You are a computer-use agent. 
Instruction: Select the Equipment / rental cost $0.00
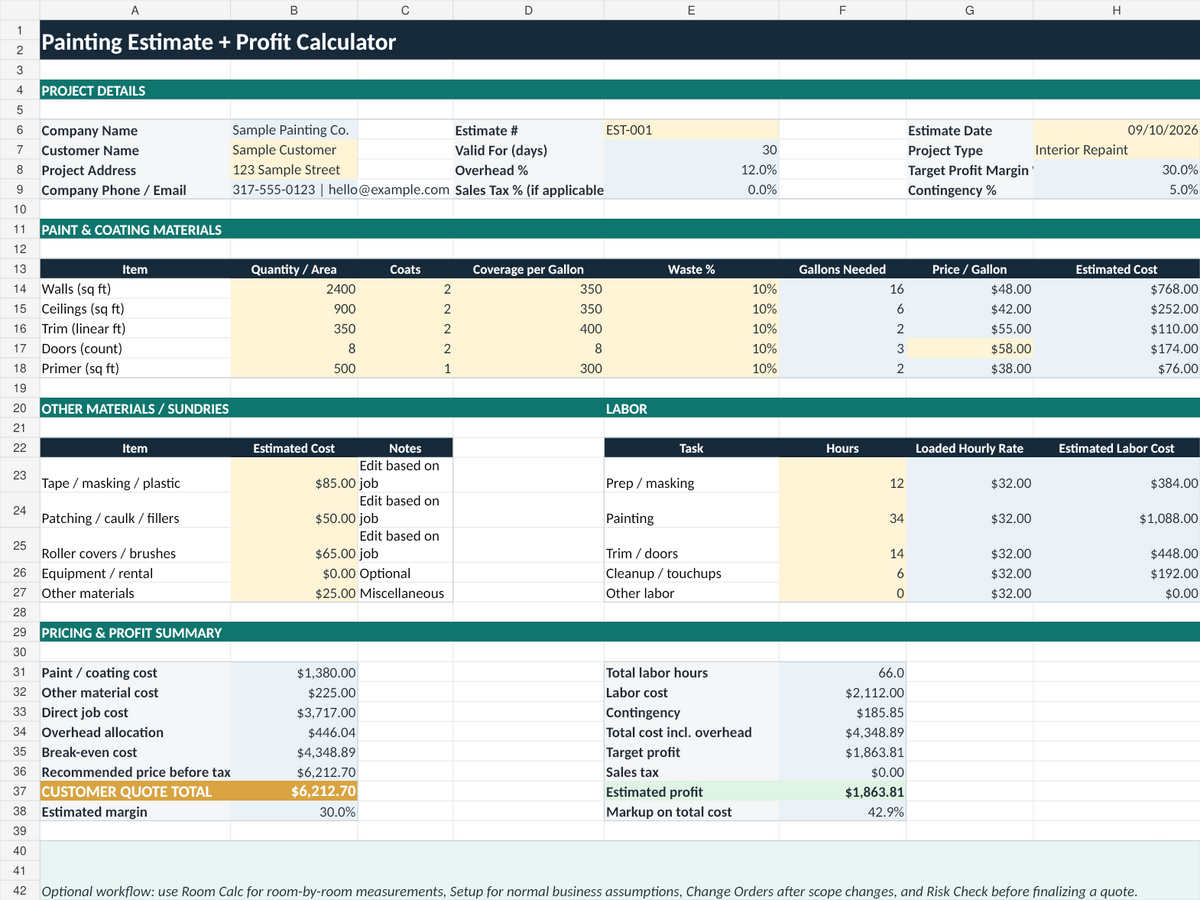coord(293,573)
